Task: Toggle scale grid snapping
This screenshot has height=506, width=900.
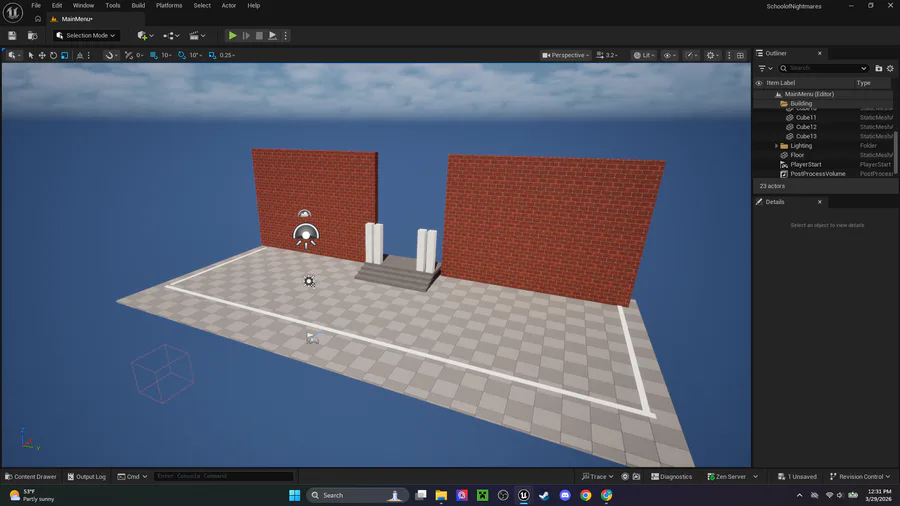Action: click(212, 55)
